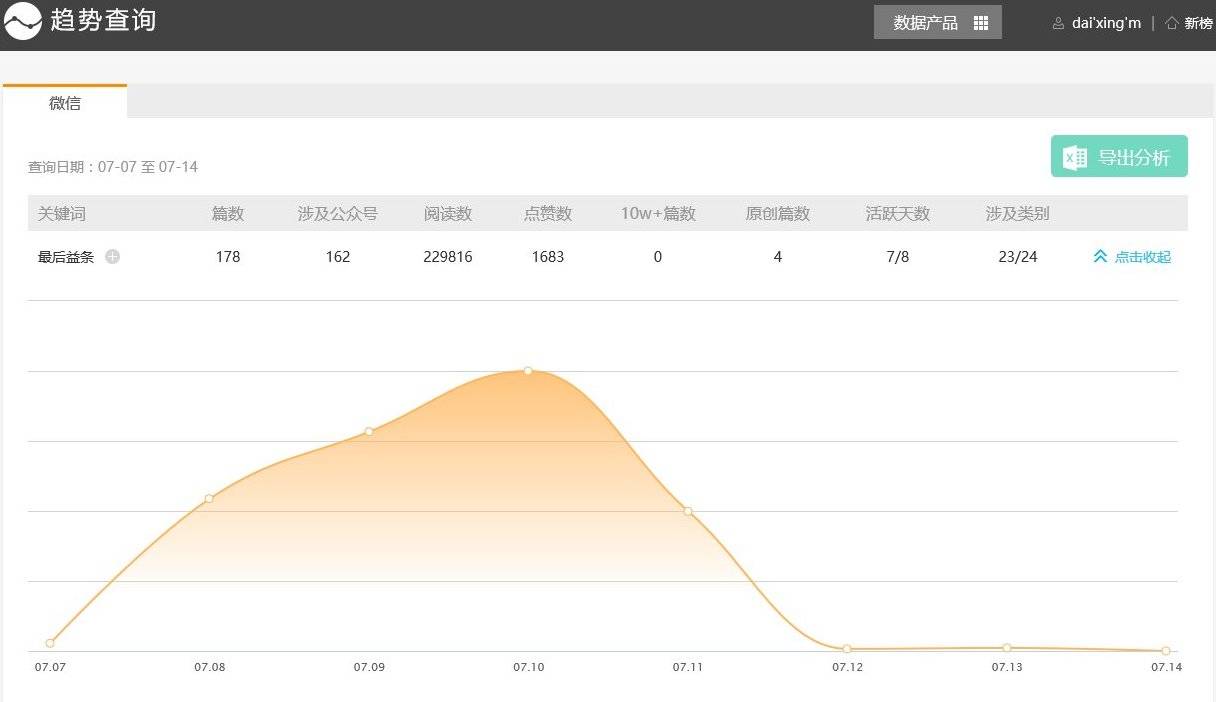Select the chart data point for 07.11
Screen dimensions: 1216x702
coord(688,511)
